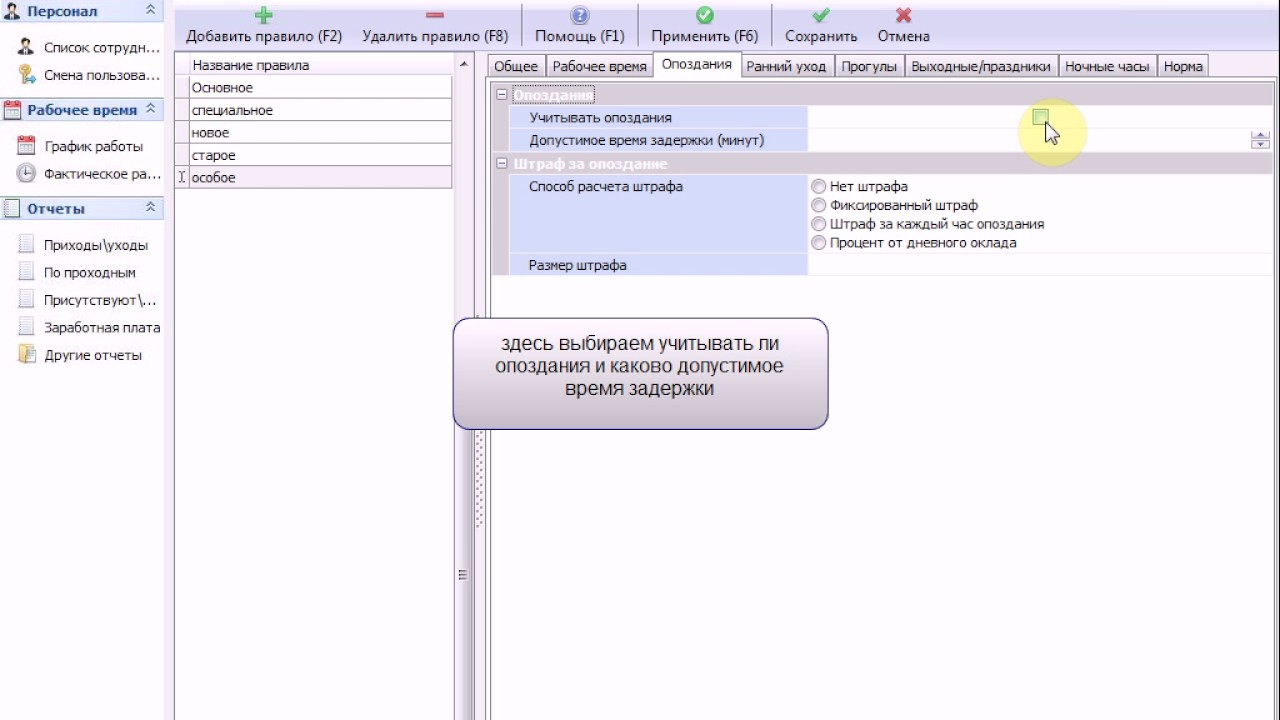Switch to the Общее tab

click(x=516, y=66)
